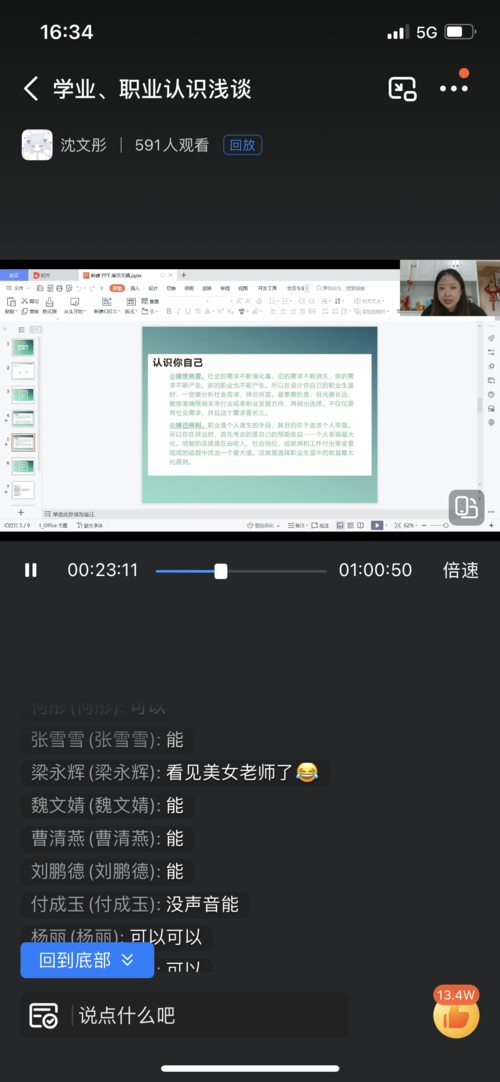Pause the replay video
This screenshot has height=1082, width=500.
(x=31, y=570)
